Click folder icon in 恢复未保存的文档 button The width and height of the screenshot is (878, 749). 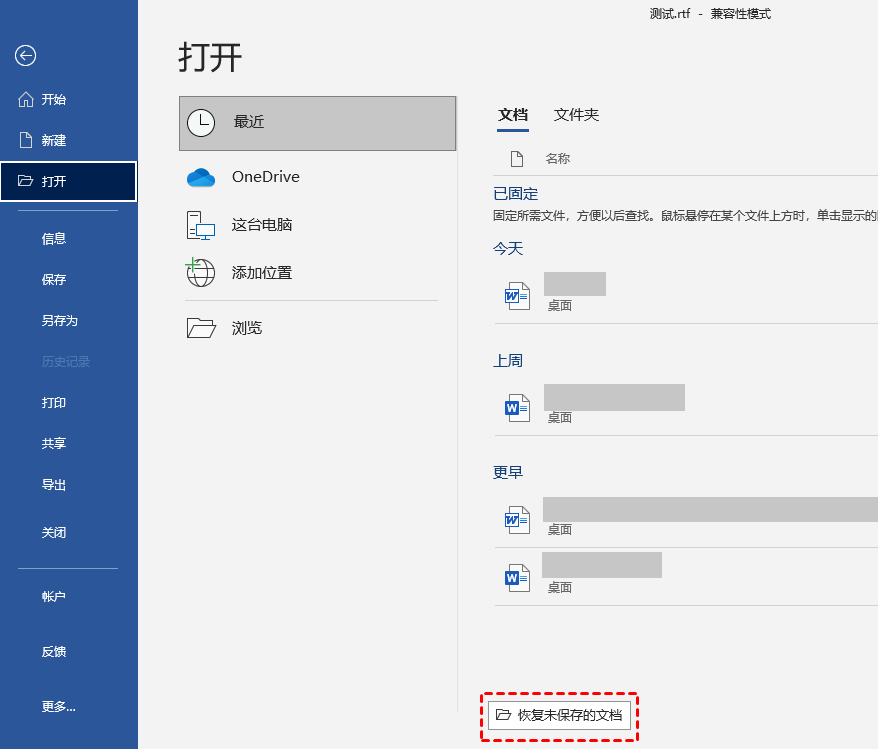click(503, 714)
